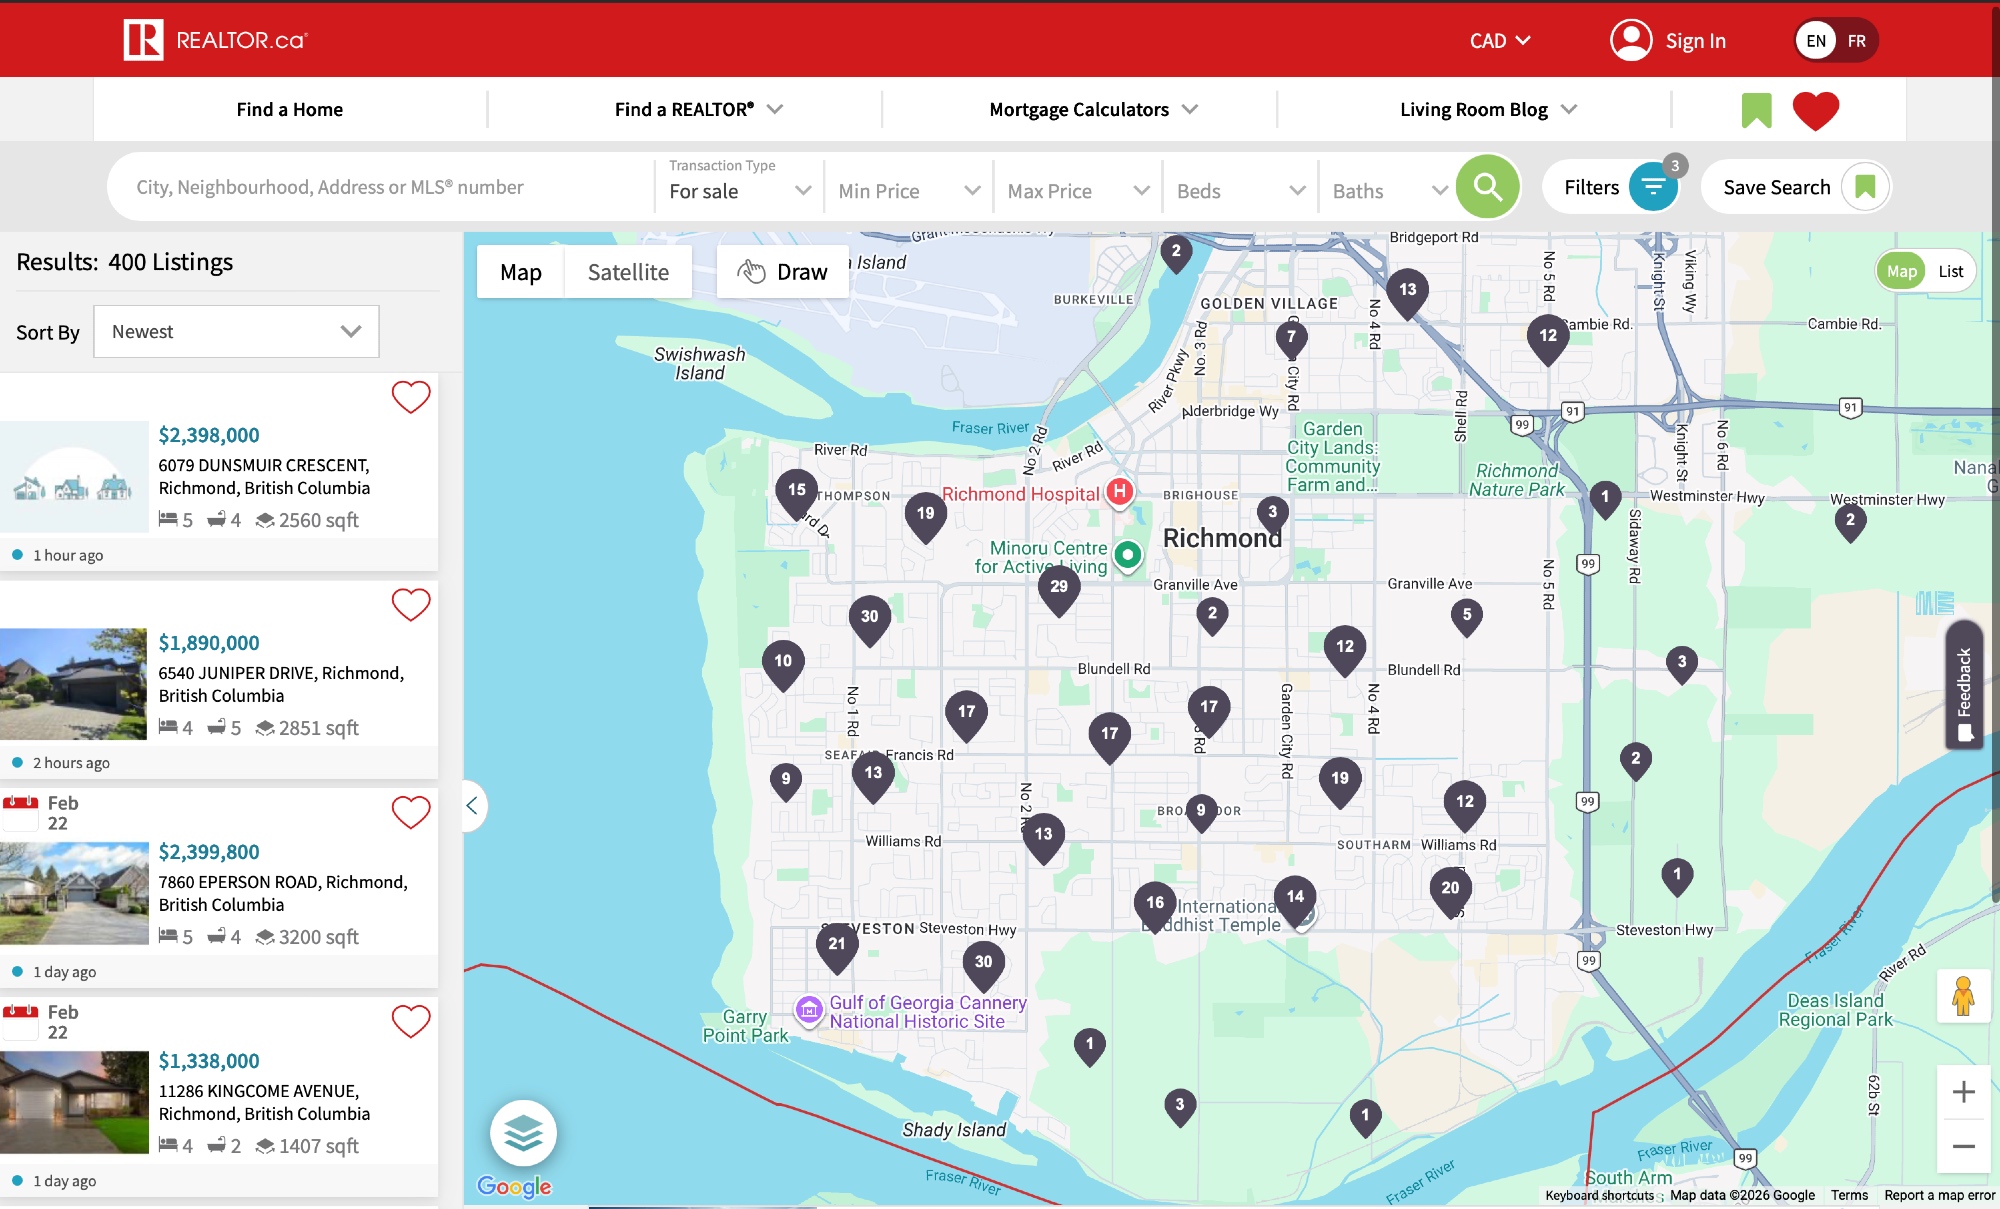Viewport: 2000px width, 1209px height.
Task: Favourite the 11286 Kingcome Avenue listing
Action: (410, 1021)
